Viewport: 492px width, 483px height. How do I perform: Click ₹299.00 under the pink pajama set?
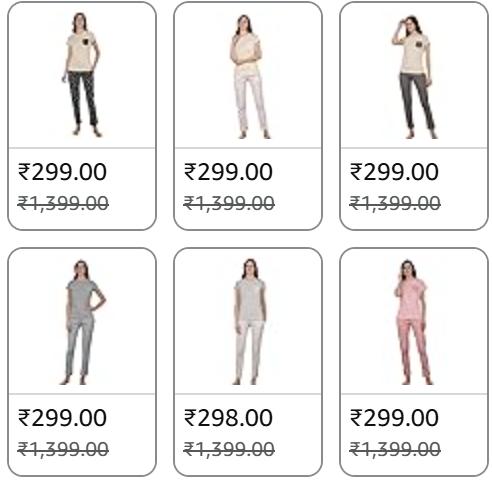point(394,418)
